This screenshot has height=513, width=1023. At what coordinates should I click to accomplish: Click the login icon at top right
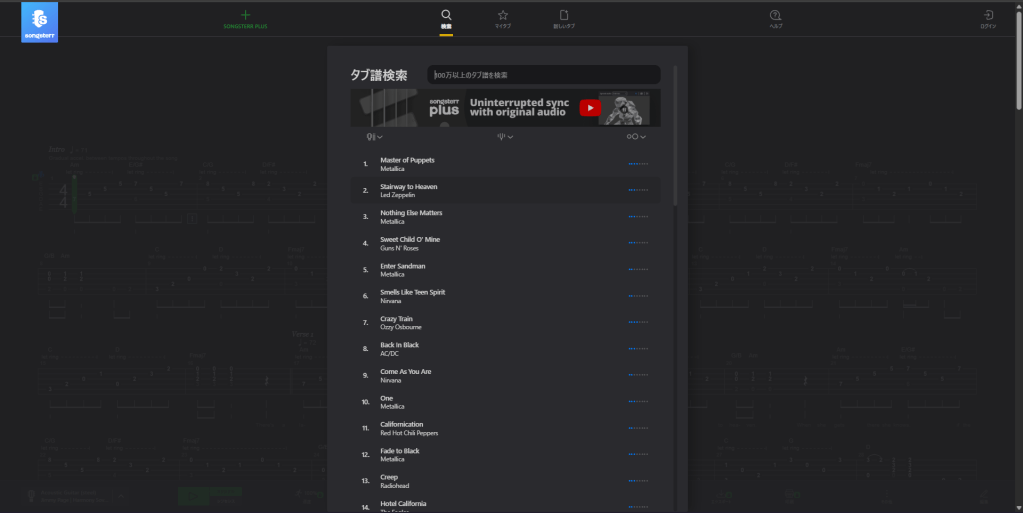[988, 16]
